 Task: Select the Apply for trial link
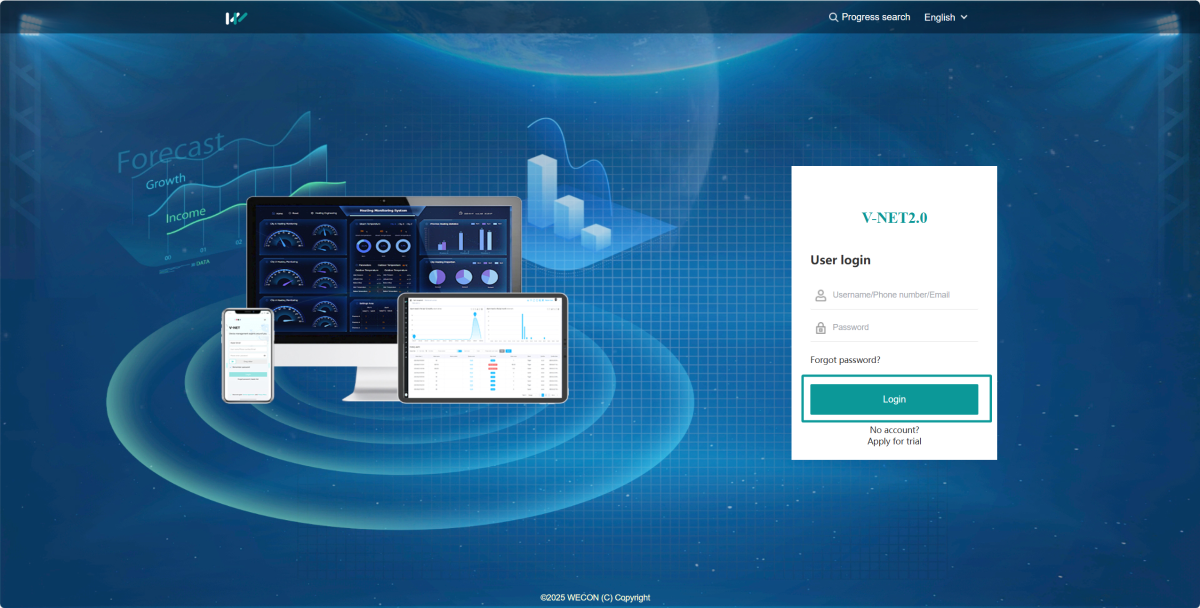(894, 442)
